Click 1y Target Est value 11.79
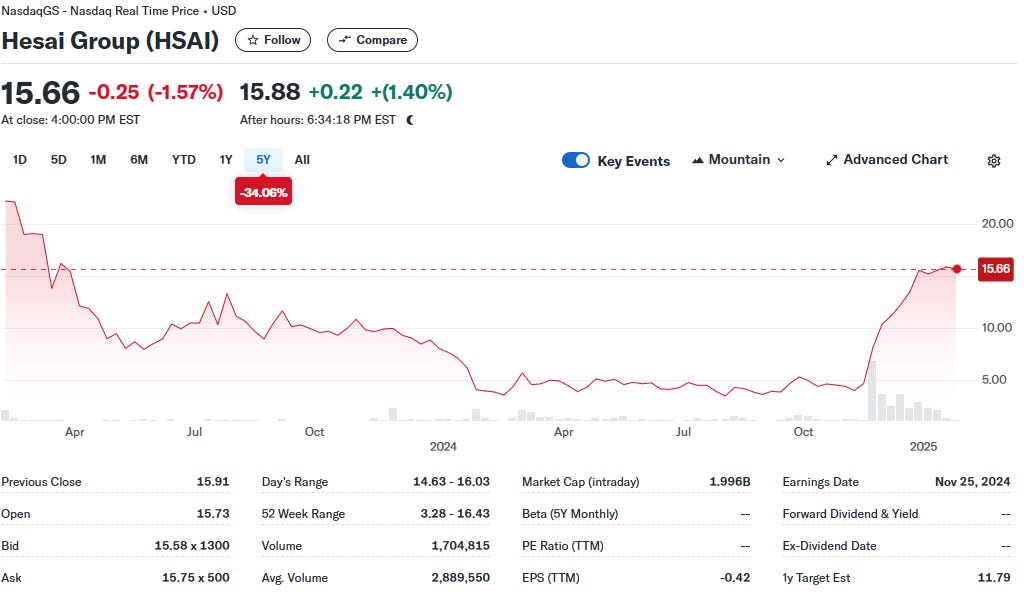1029x600 pixels. pos(994,578)
